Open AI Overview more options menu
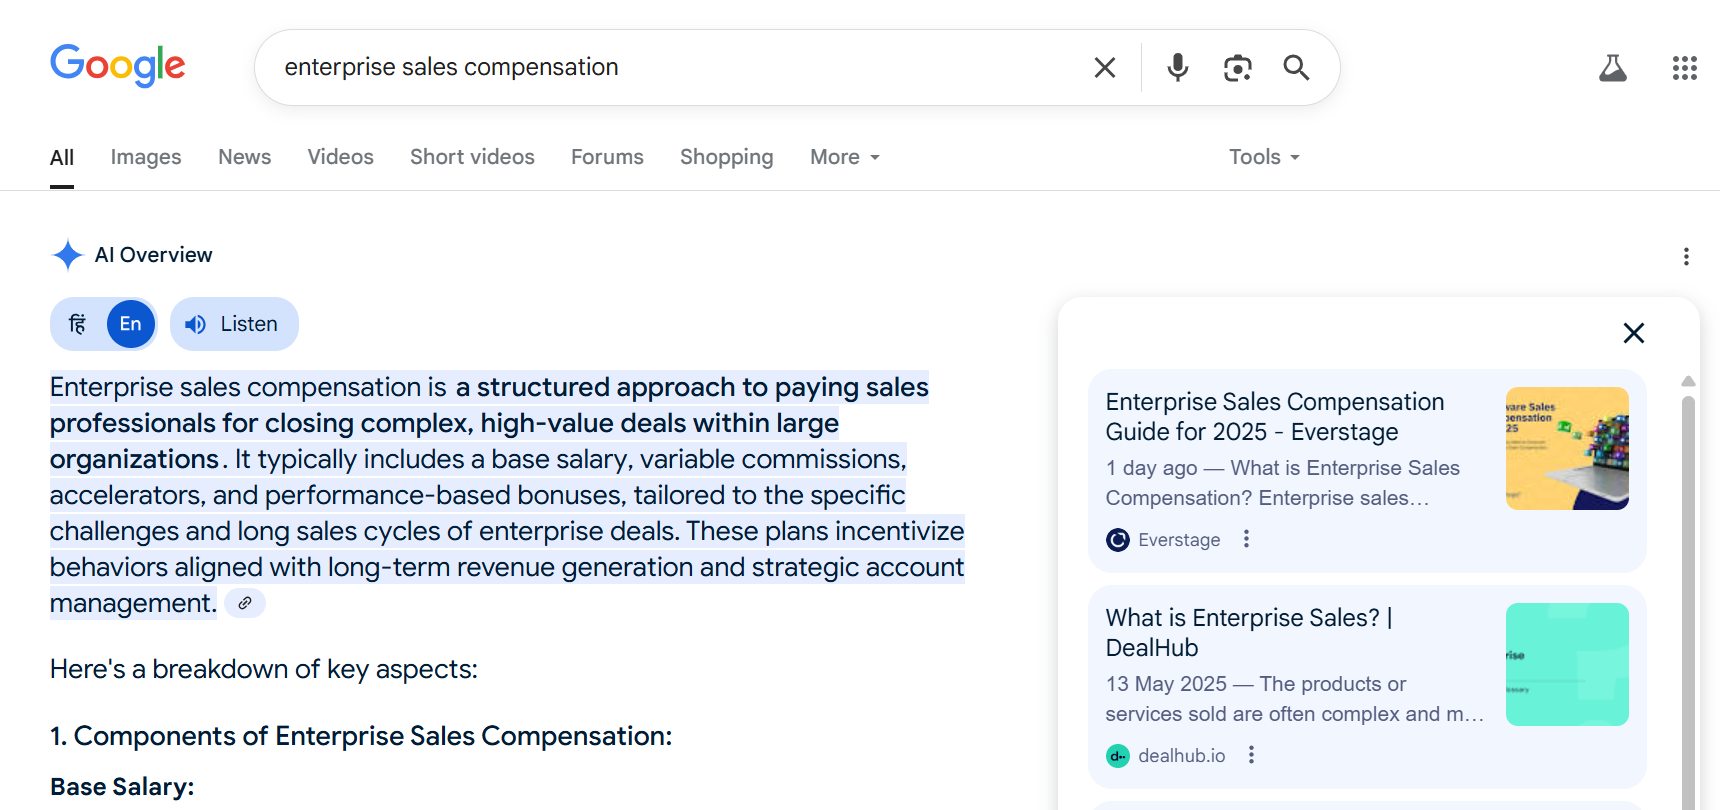 (x=1686, y=257)
